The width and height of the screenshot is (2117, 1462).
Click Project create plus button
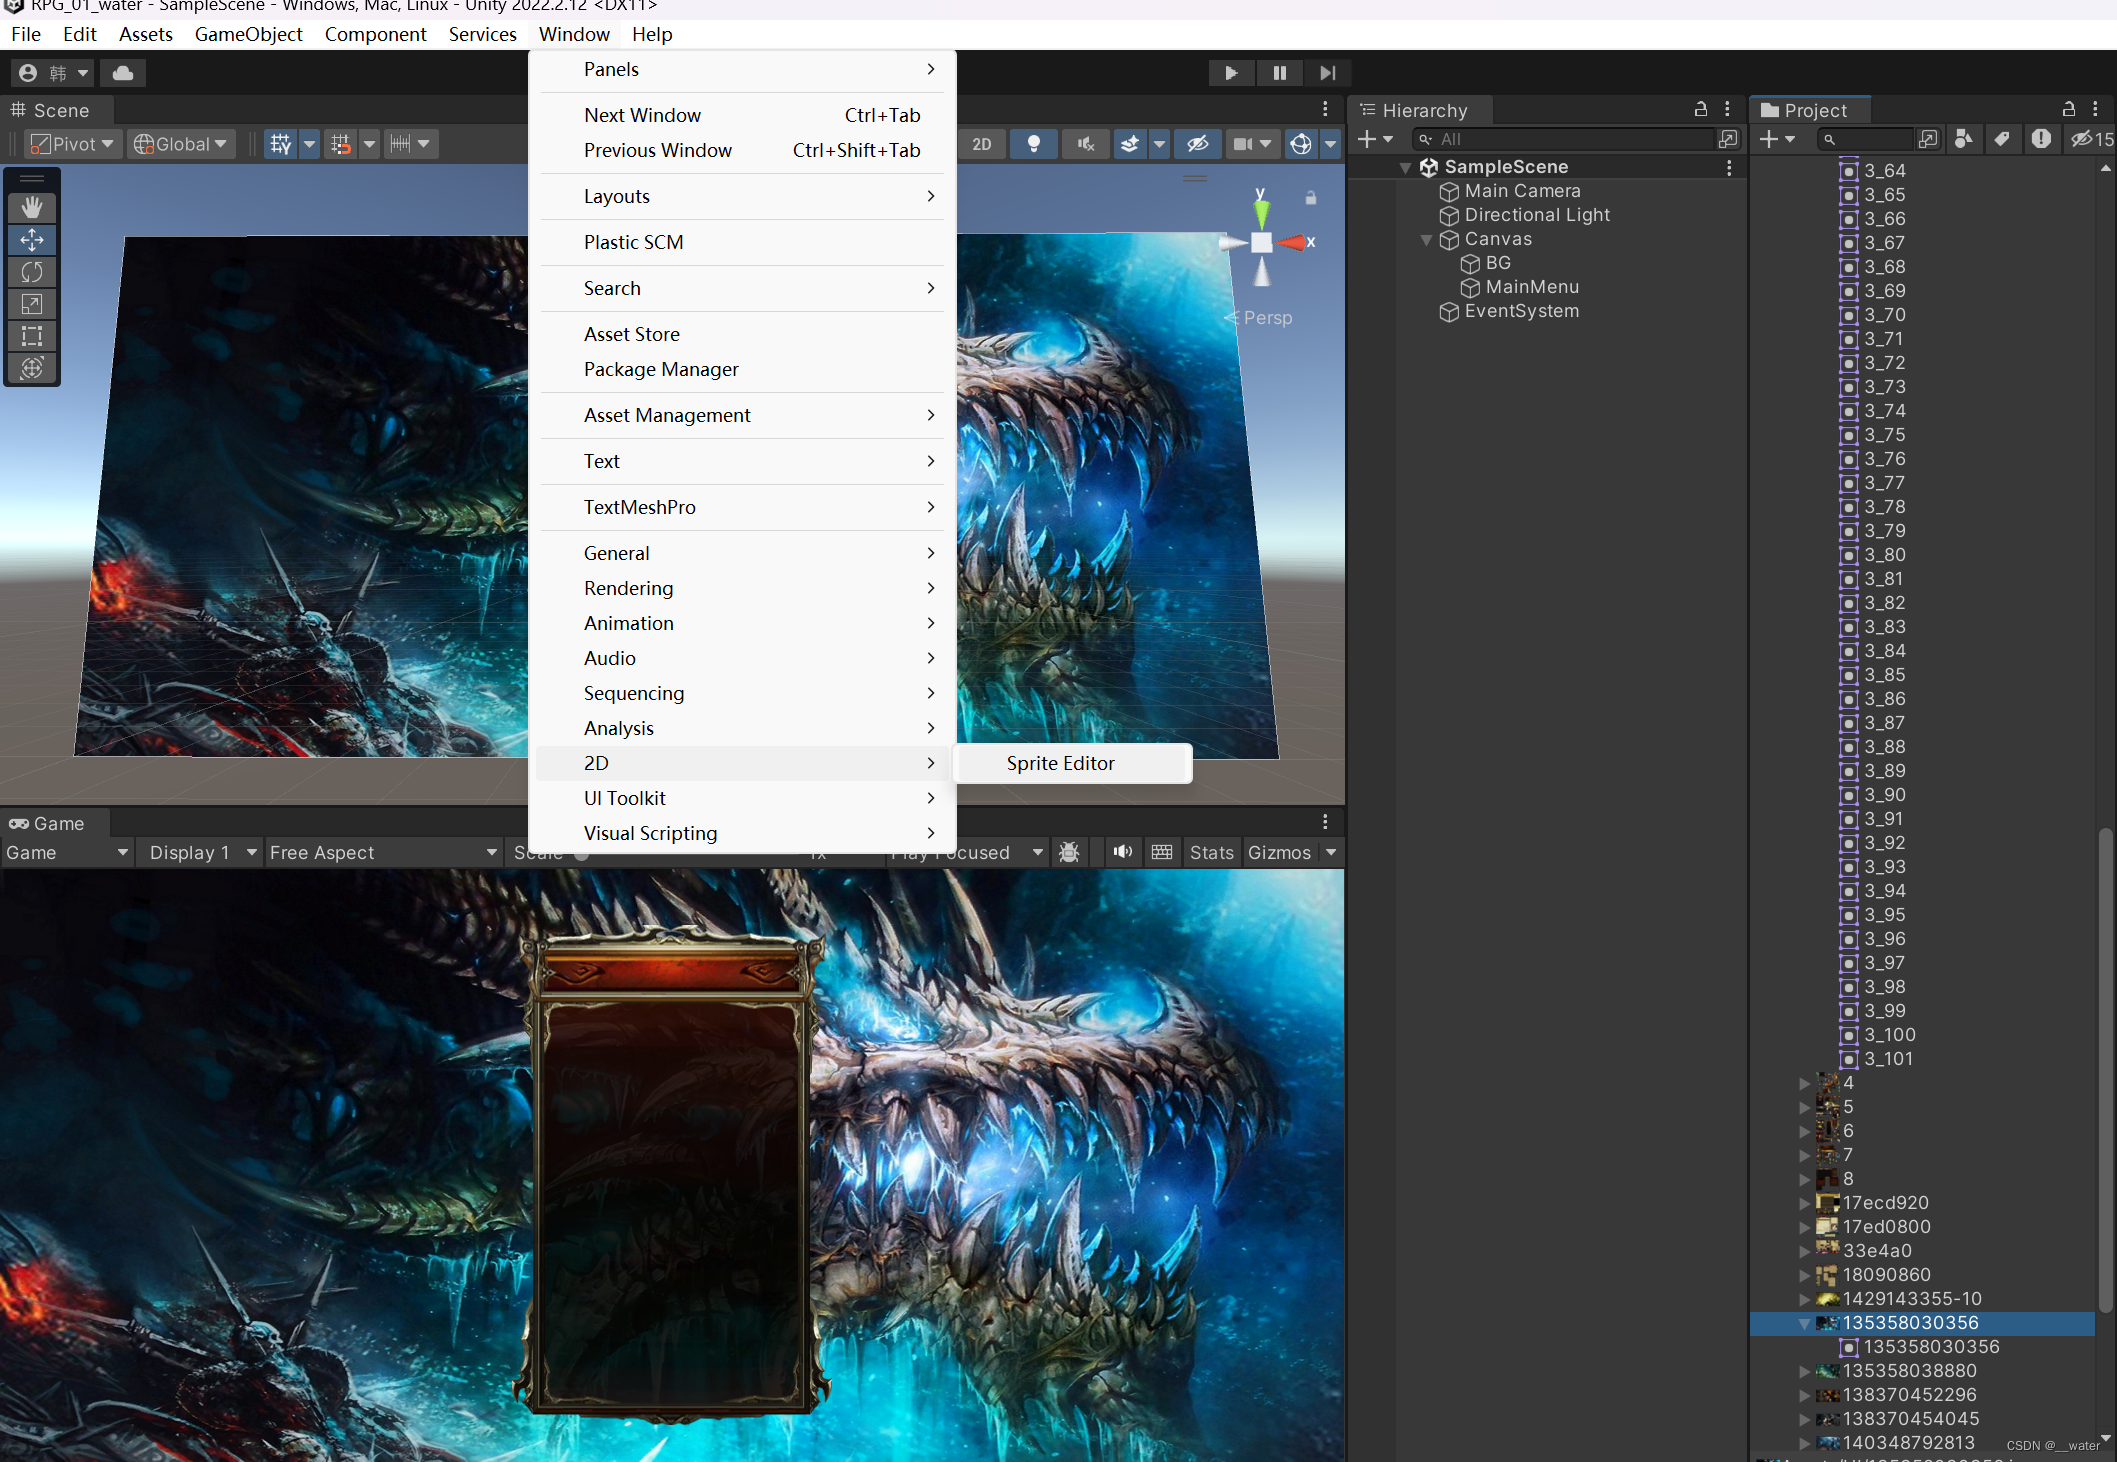pos(1777,139)
